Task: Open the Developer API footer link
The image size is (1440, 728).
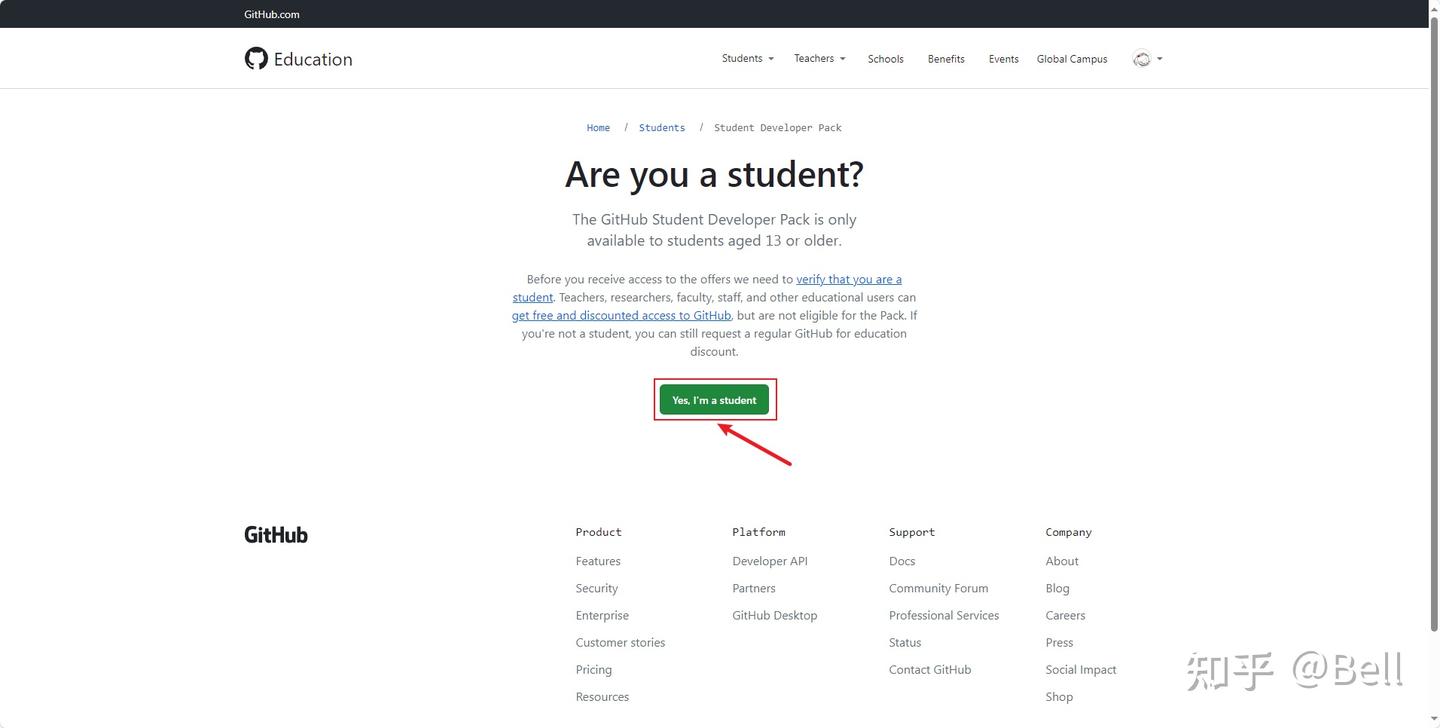Action: pyautogui.click(x=770, y=561)
